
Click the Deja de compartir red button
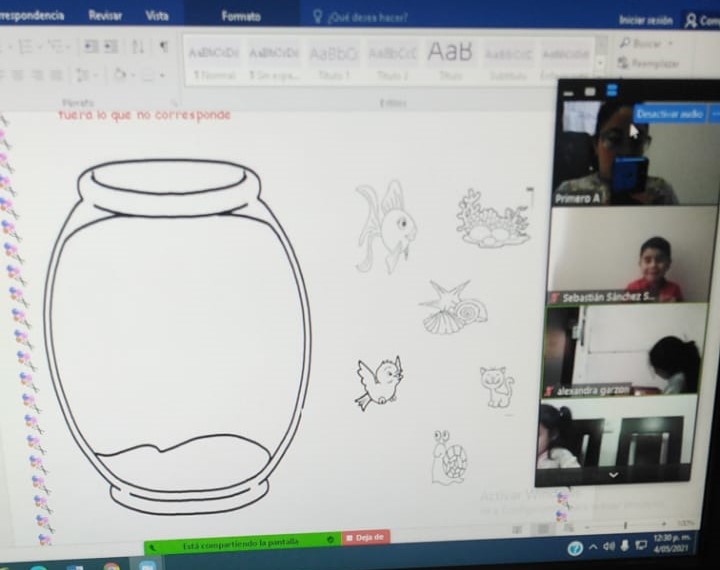366,537
